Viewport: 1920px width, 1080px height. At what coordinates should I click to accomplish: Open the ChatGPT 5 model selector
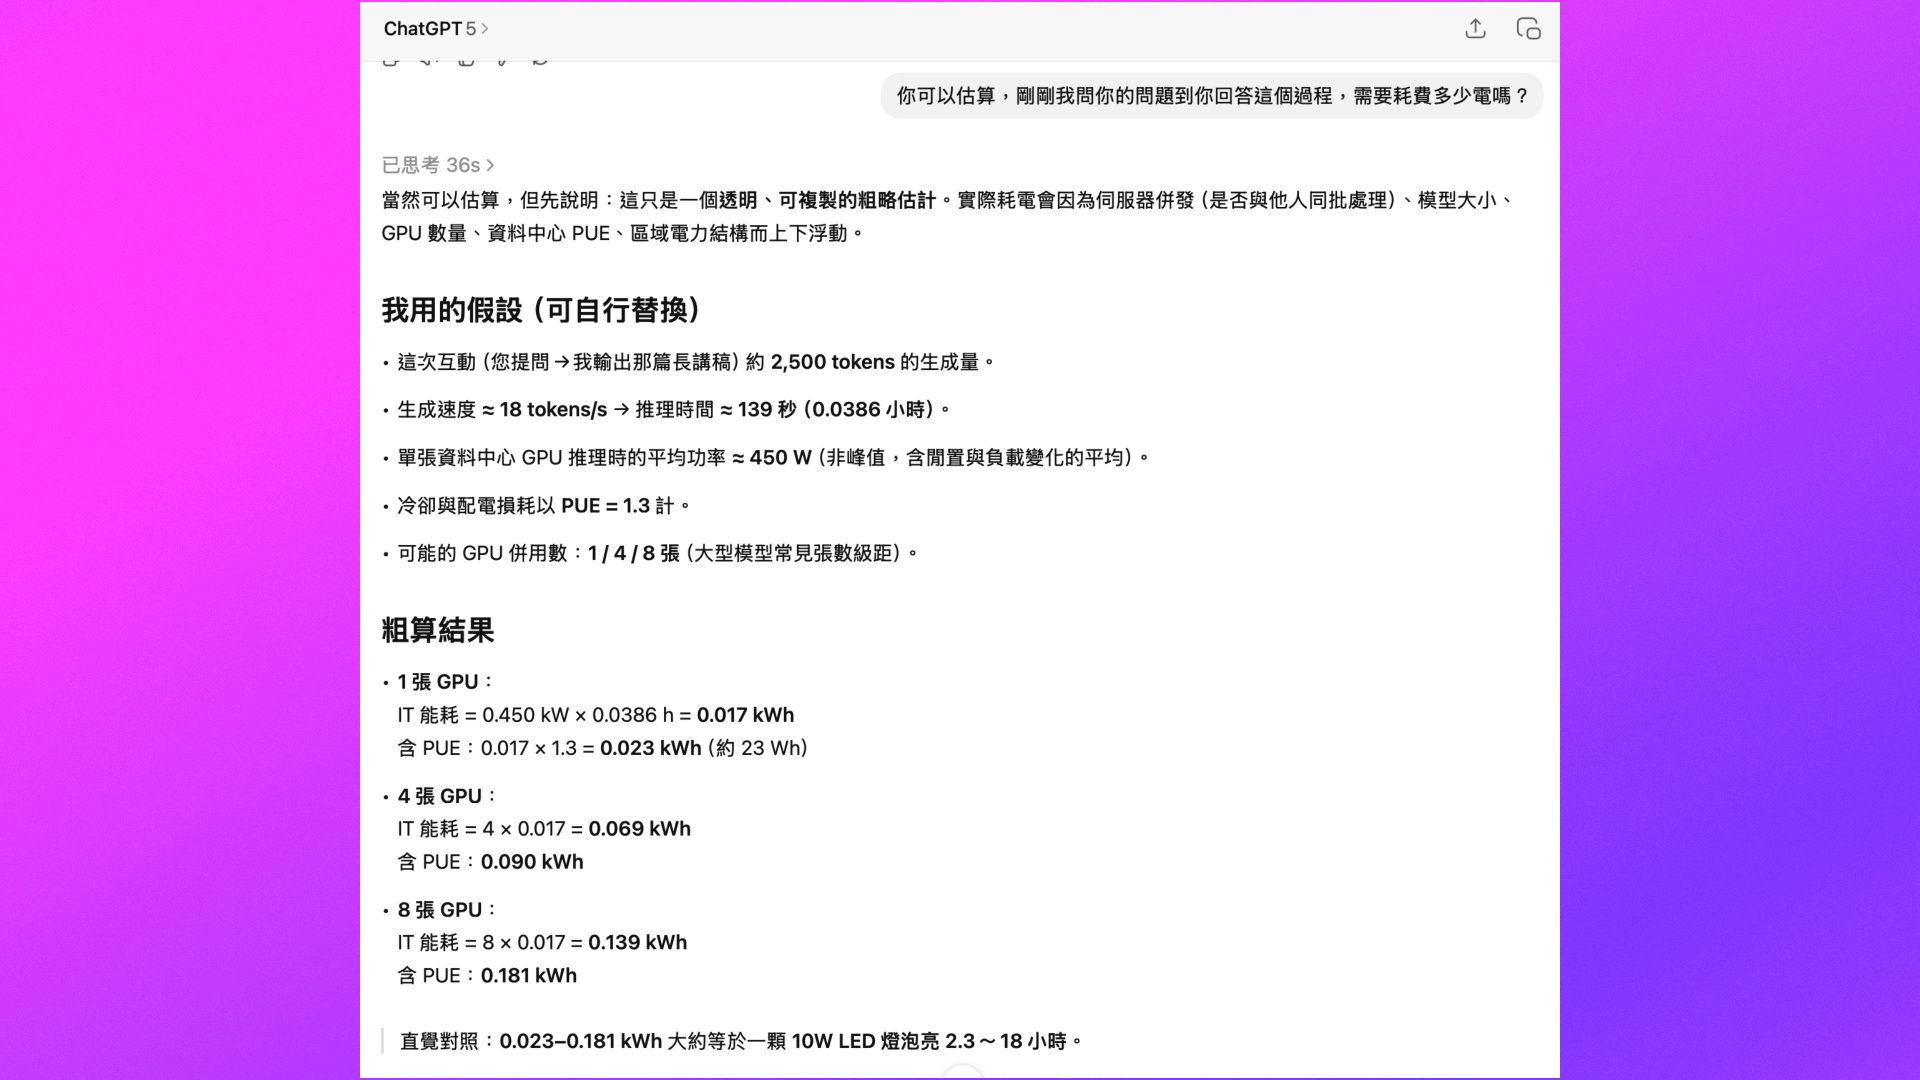click(436, 29)
